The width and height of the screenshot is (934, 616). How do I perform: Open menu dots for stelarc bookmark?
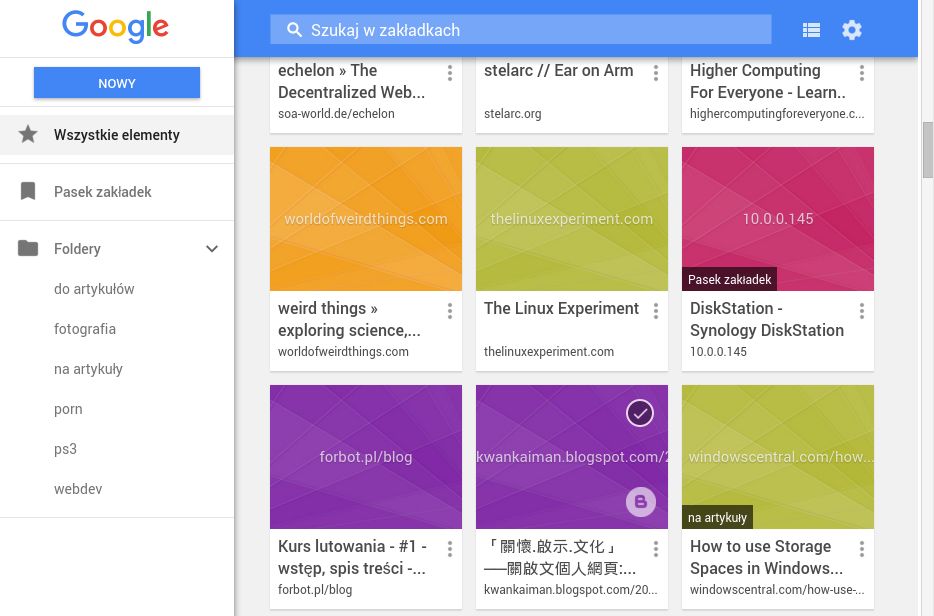(x=656, y=73)
